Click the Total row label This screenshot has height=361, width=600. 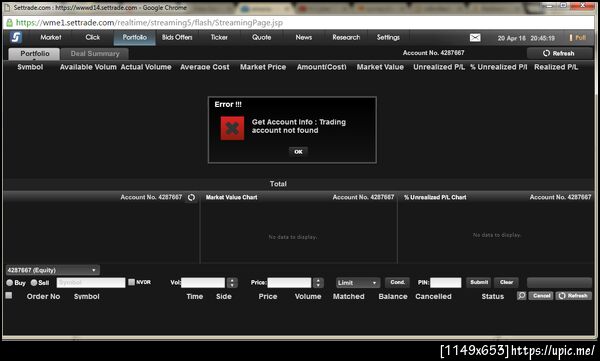coord(278,184)
